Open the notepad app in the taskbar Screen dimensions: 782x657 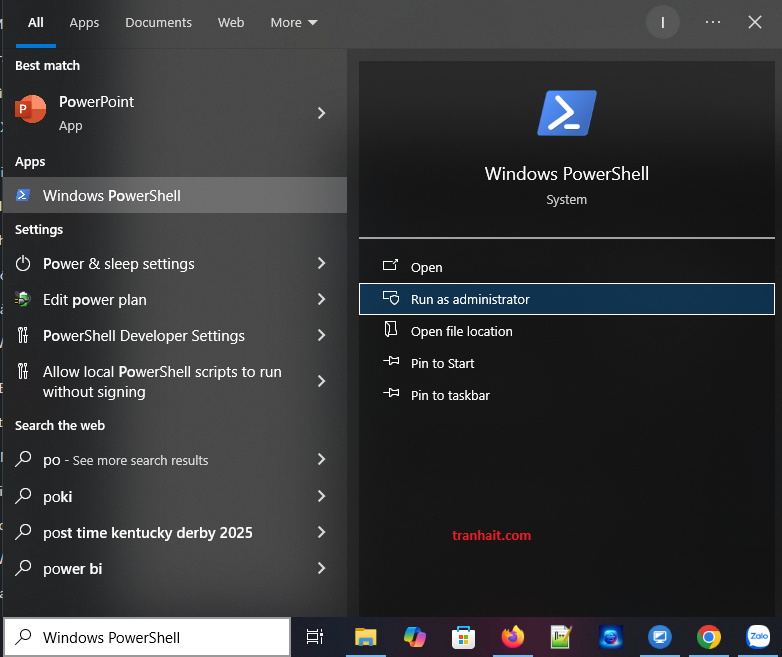pyautogui.click(x=561, y=637)
